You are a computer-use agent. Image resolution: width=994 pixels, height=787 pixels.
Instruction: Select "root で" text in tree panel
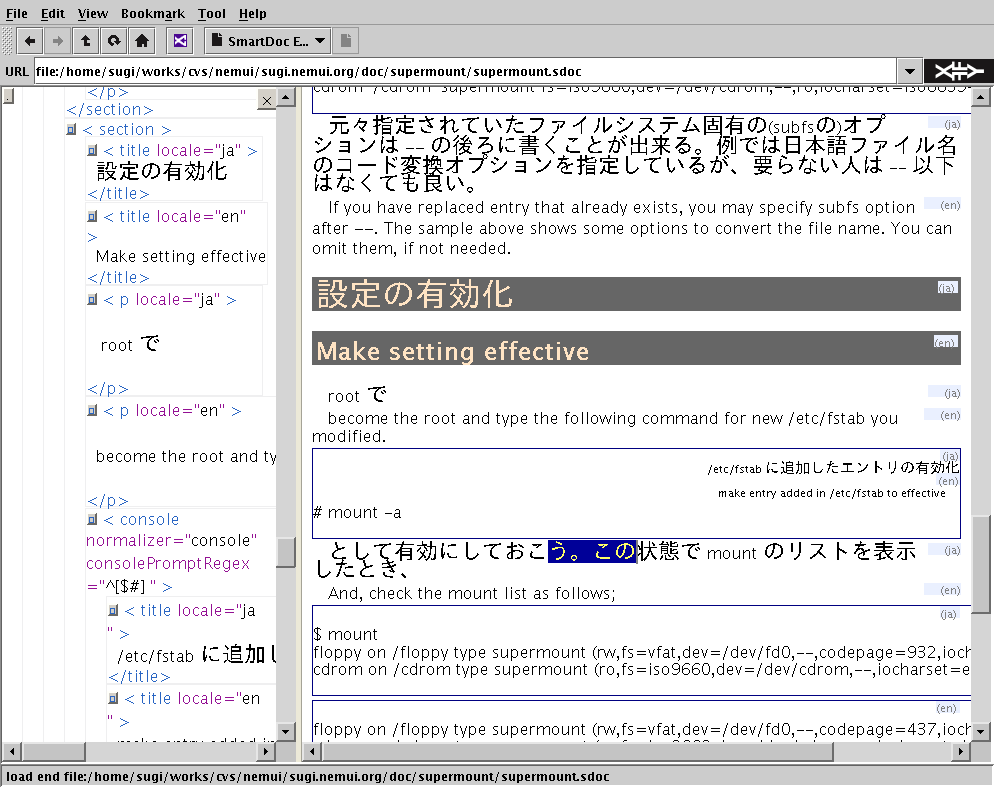[130, 344]
